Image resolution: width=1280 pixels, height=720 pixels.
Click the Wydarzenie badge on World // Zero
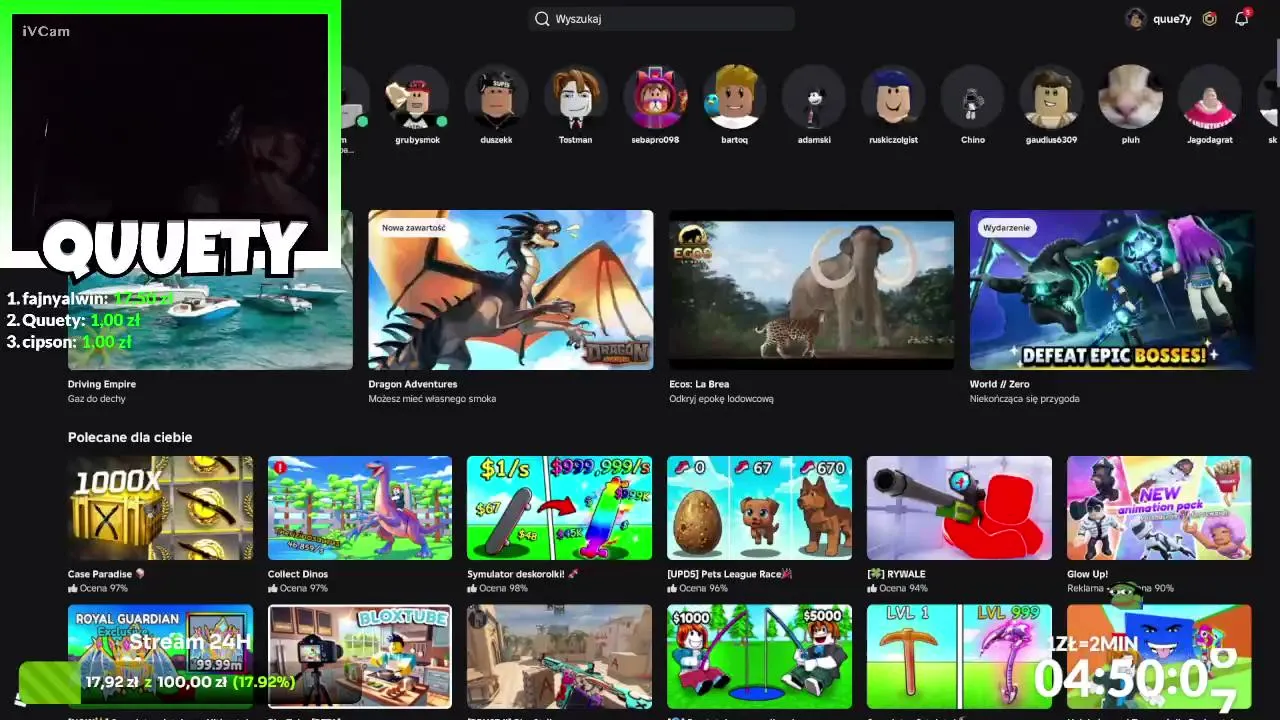pos(1006,228)
